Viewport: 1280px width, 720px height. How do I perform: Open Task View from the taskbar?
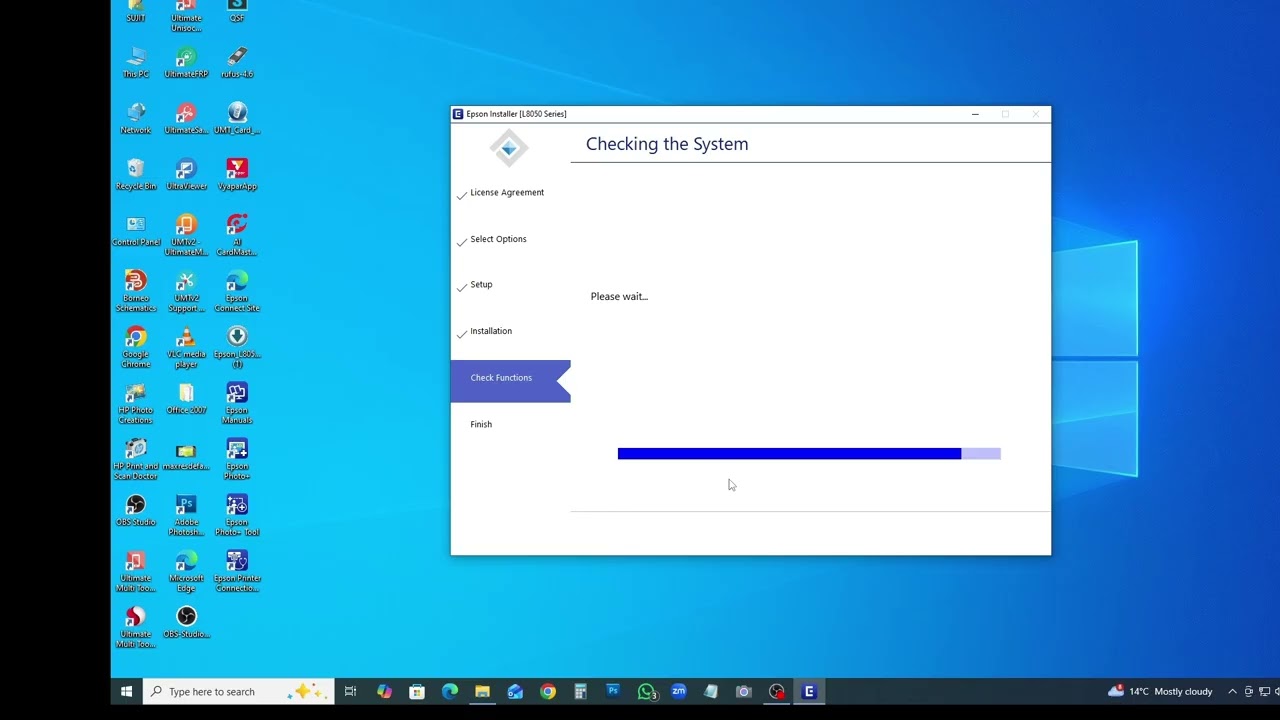[350, 691]
